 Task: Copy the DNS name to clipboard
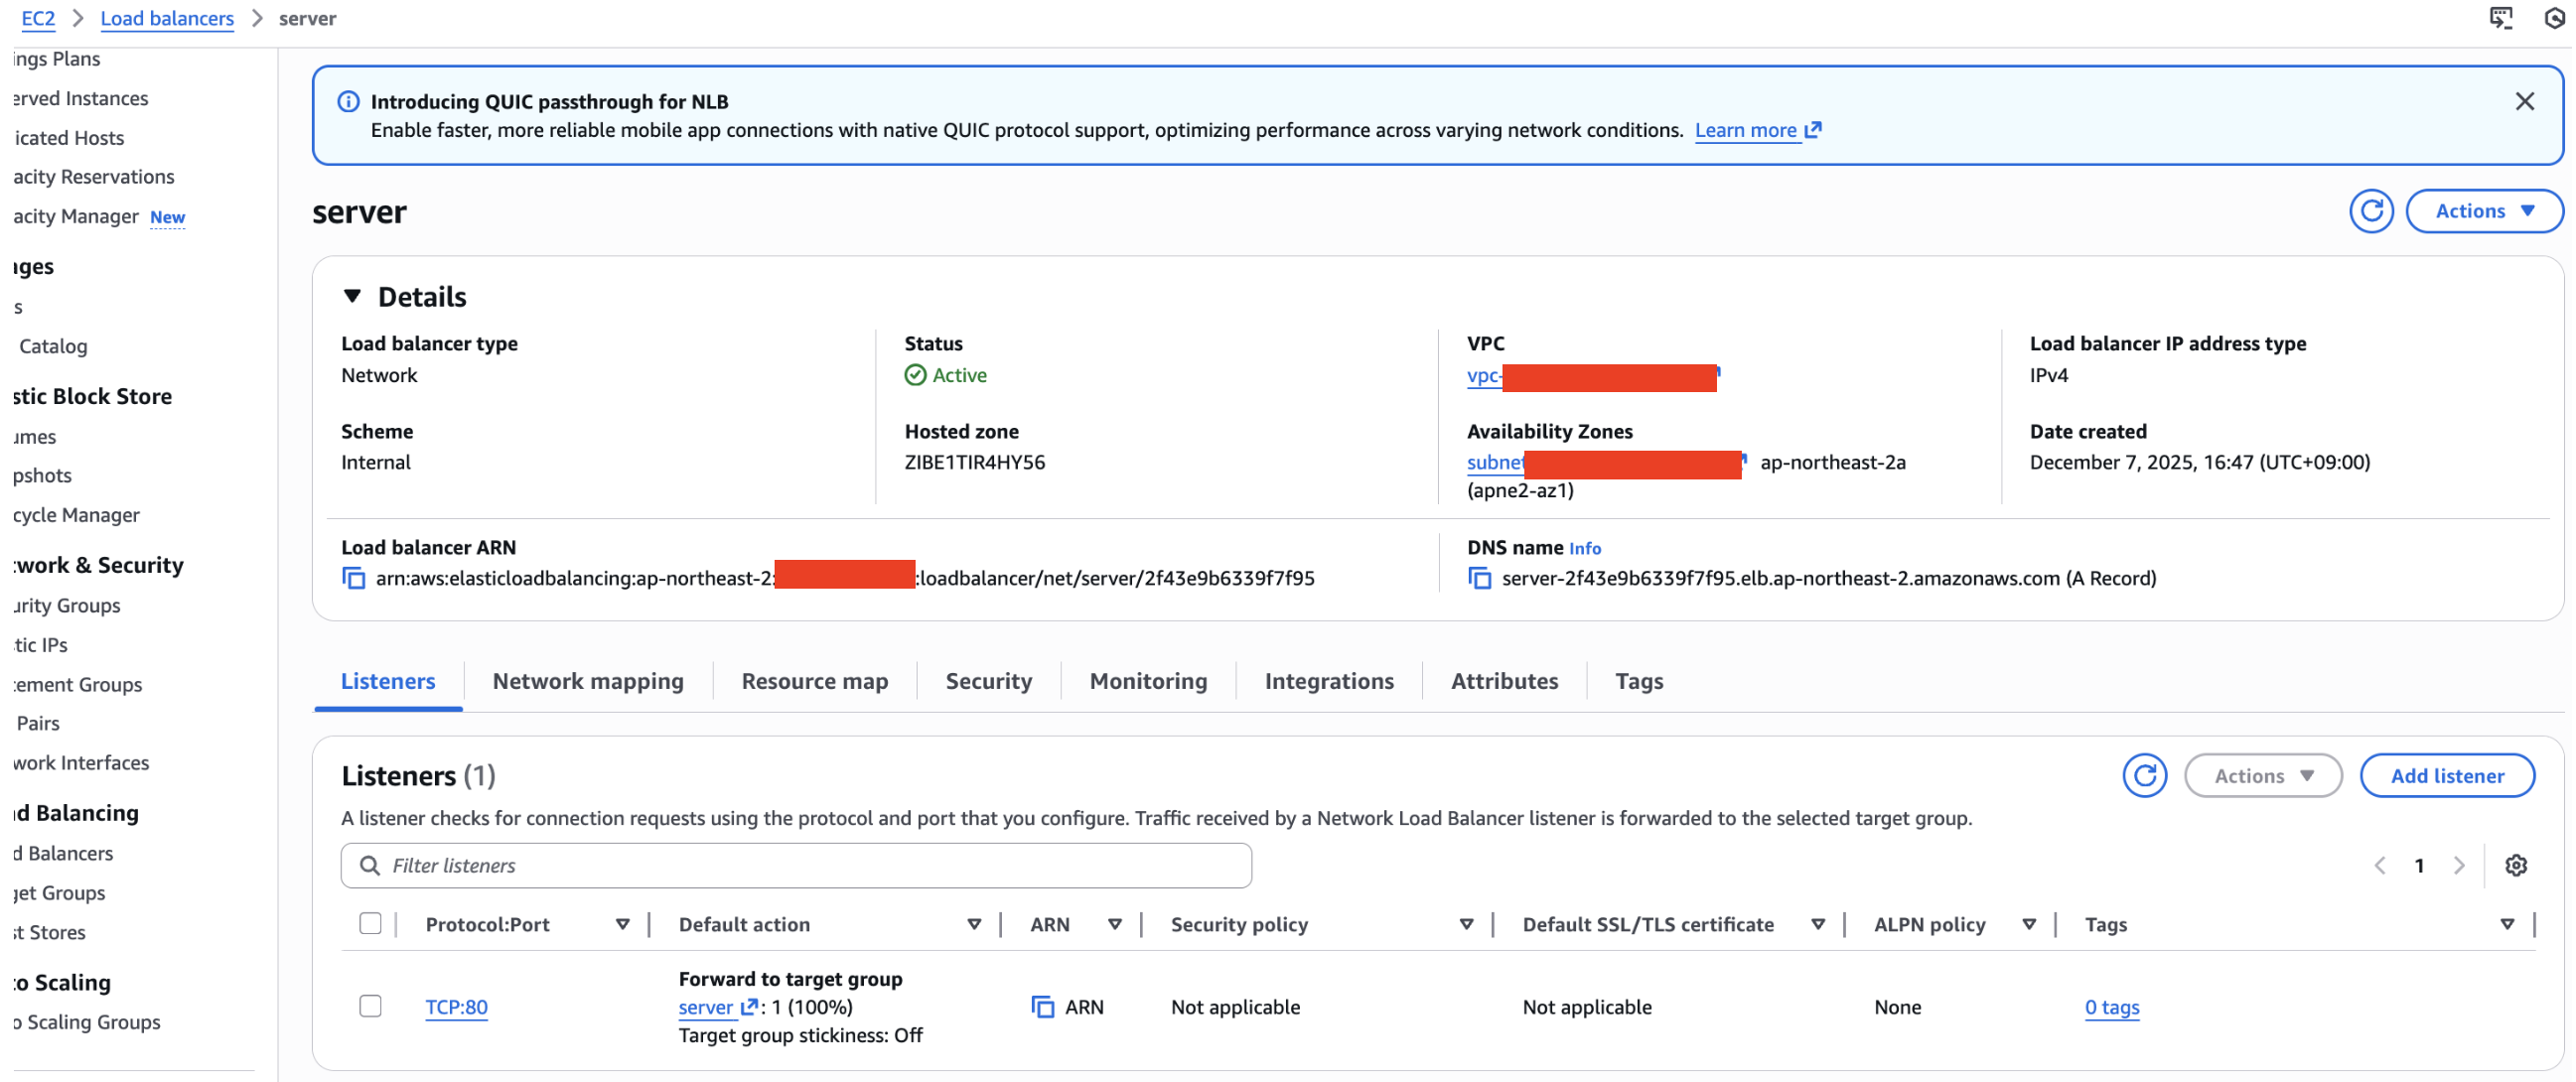[1479, 579]
